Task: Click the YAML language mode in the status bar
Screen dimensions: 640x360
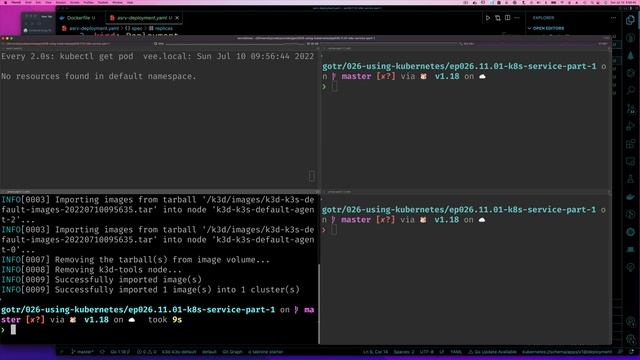Action: pos(456,352)
